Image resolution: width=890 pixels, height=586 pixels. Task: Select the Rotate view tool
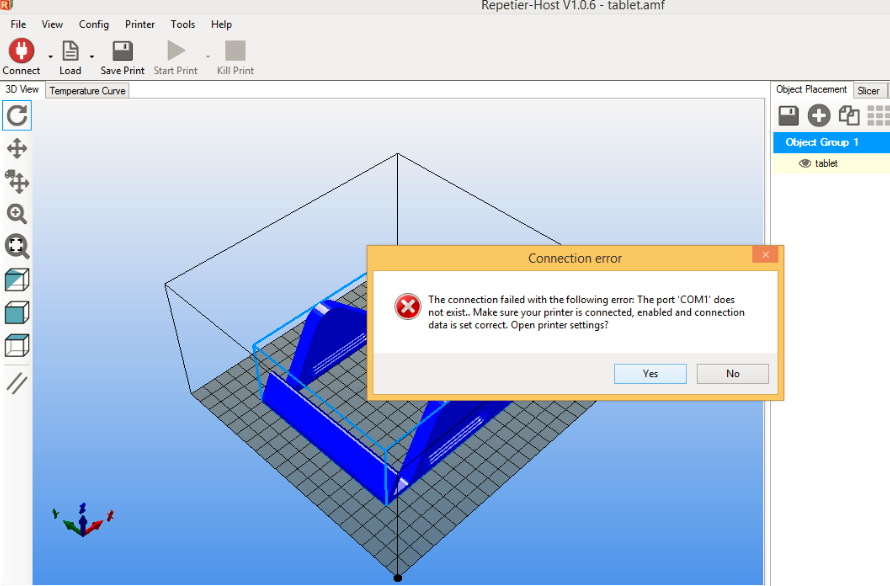pos(17,116)
